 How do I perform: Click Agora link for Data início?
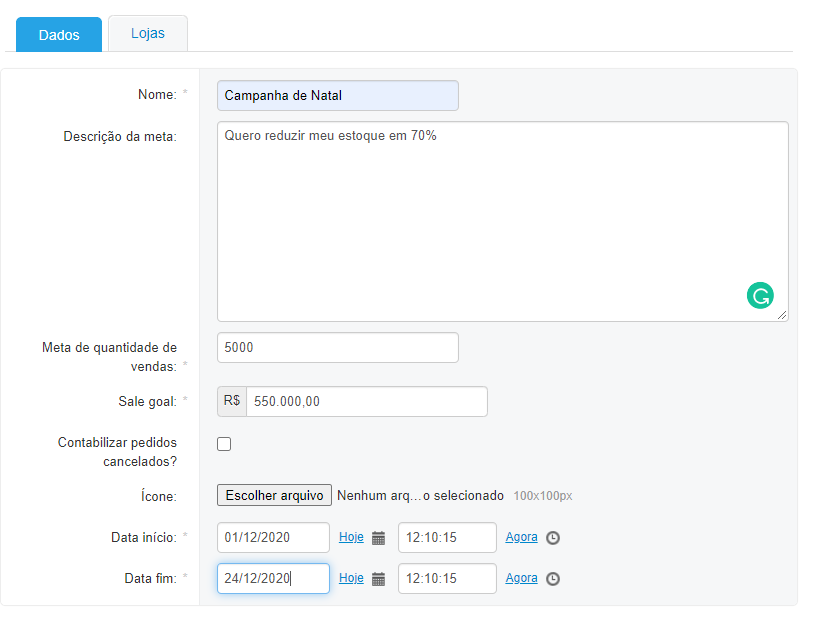point(521,537)
